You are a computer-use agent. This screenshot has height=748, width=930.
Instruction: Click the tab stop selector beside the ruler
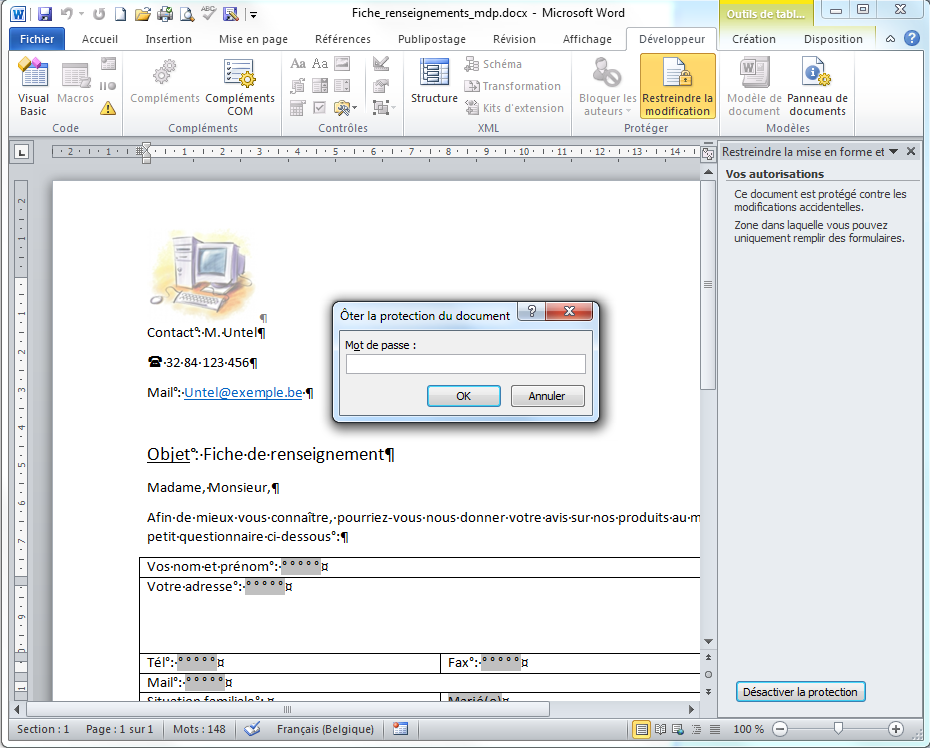[21, 152]
